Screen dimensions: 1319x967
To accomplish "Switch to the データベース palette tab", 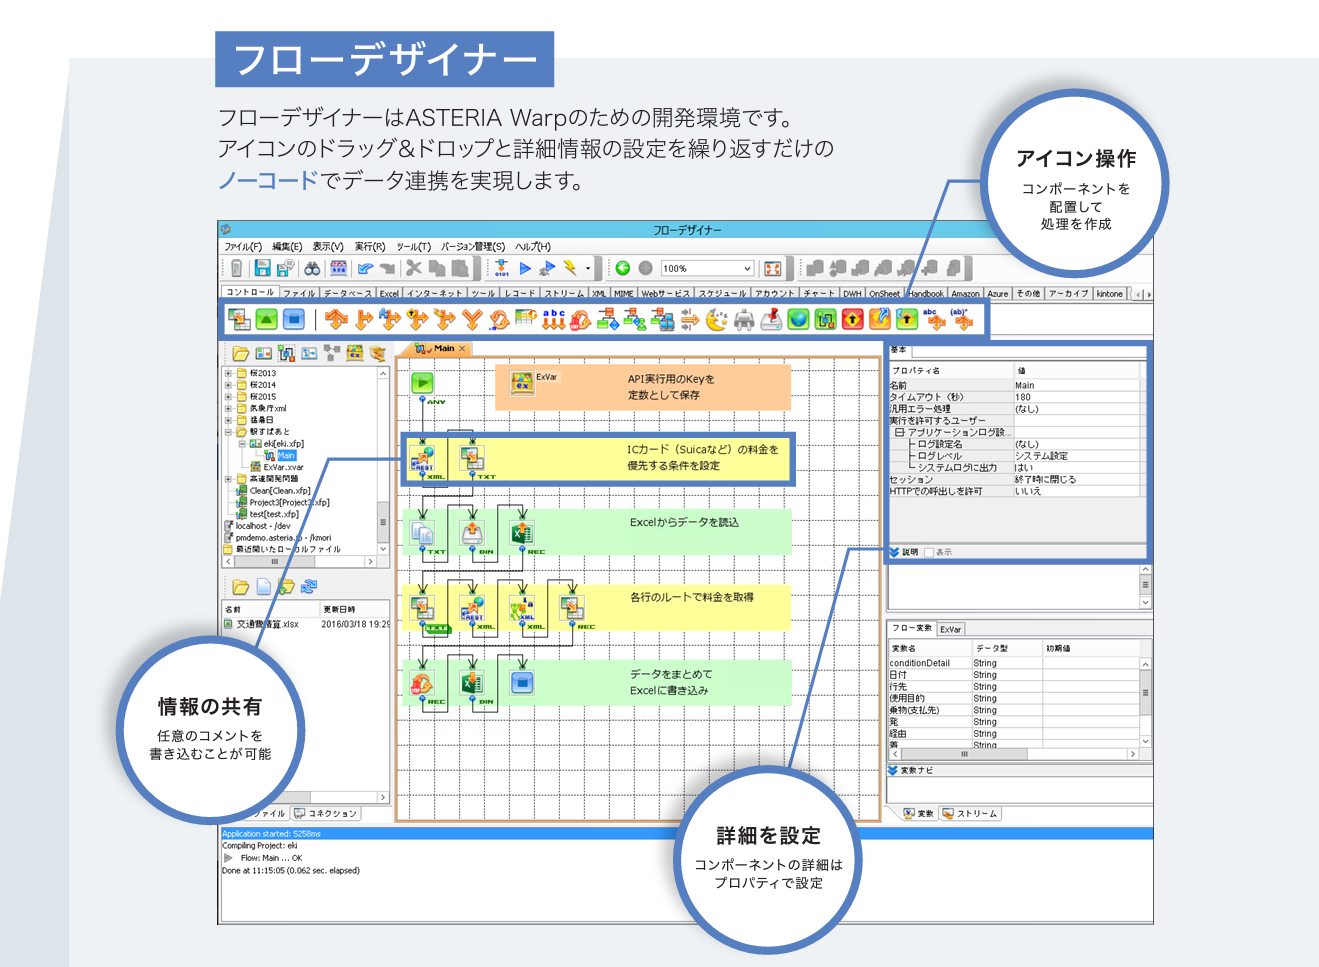I will click(348, 294).
